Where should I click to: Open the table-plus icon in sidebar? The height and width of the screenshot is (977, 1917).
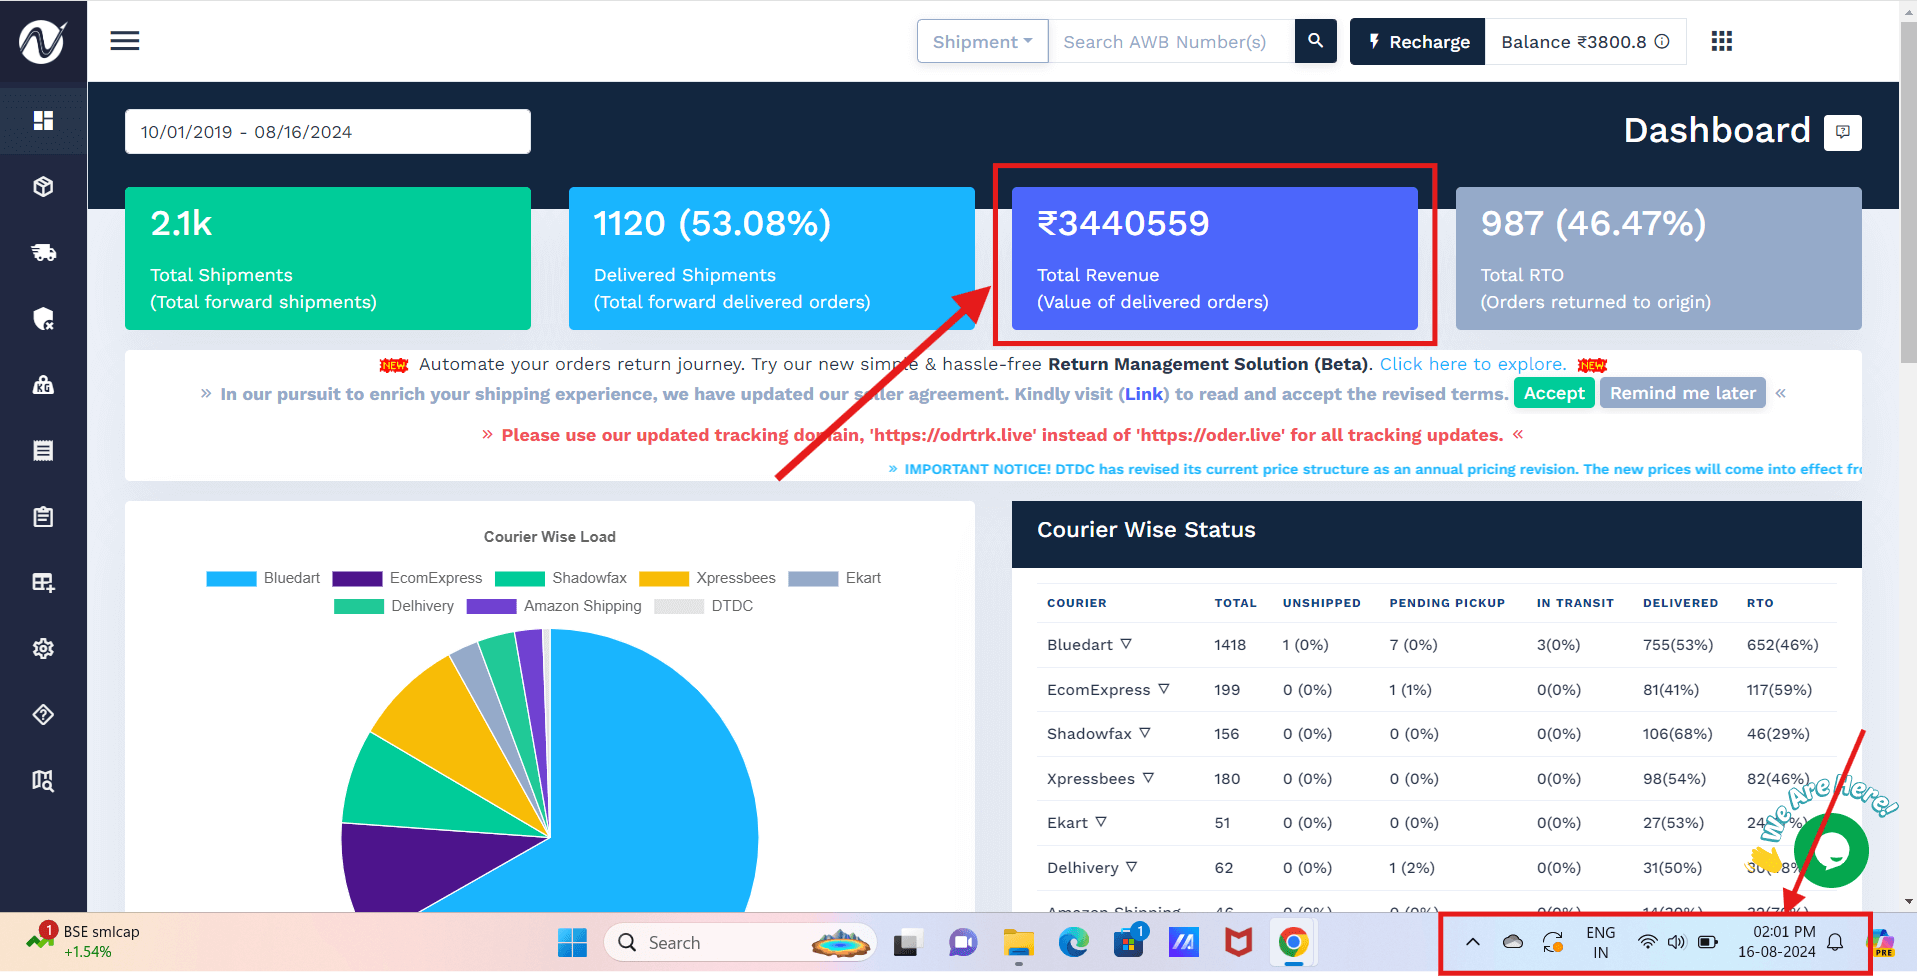[43, 583]
